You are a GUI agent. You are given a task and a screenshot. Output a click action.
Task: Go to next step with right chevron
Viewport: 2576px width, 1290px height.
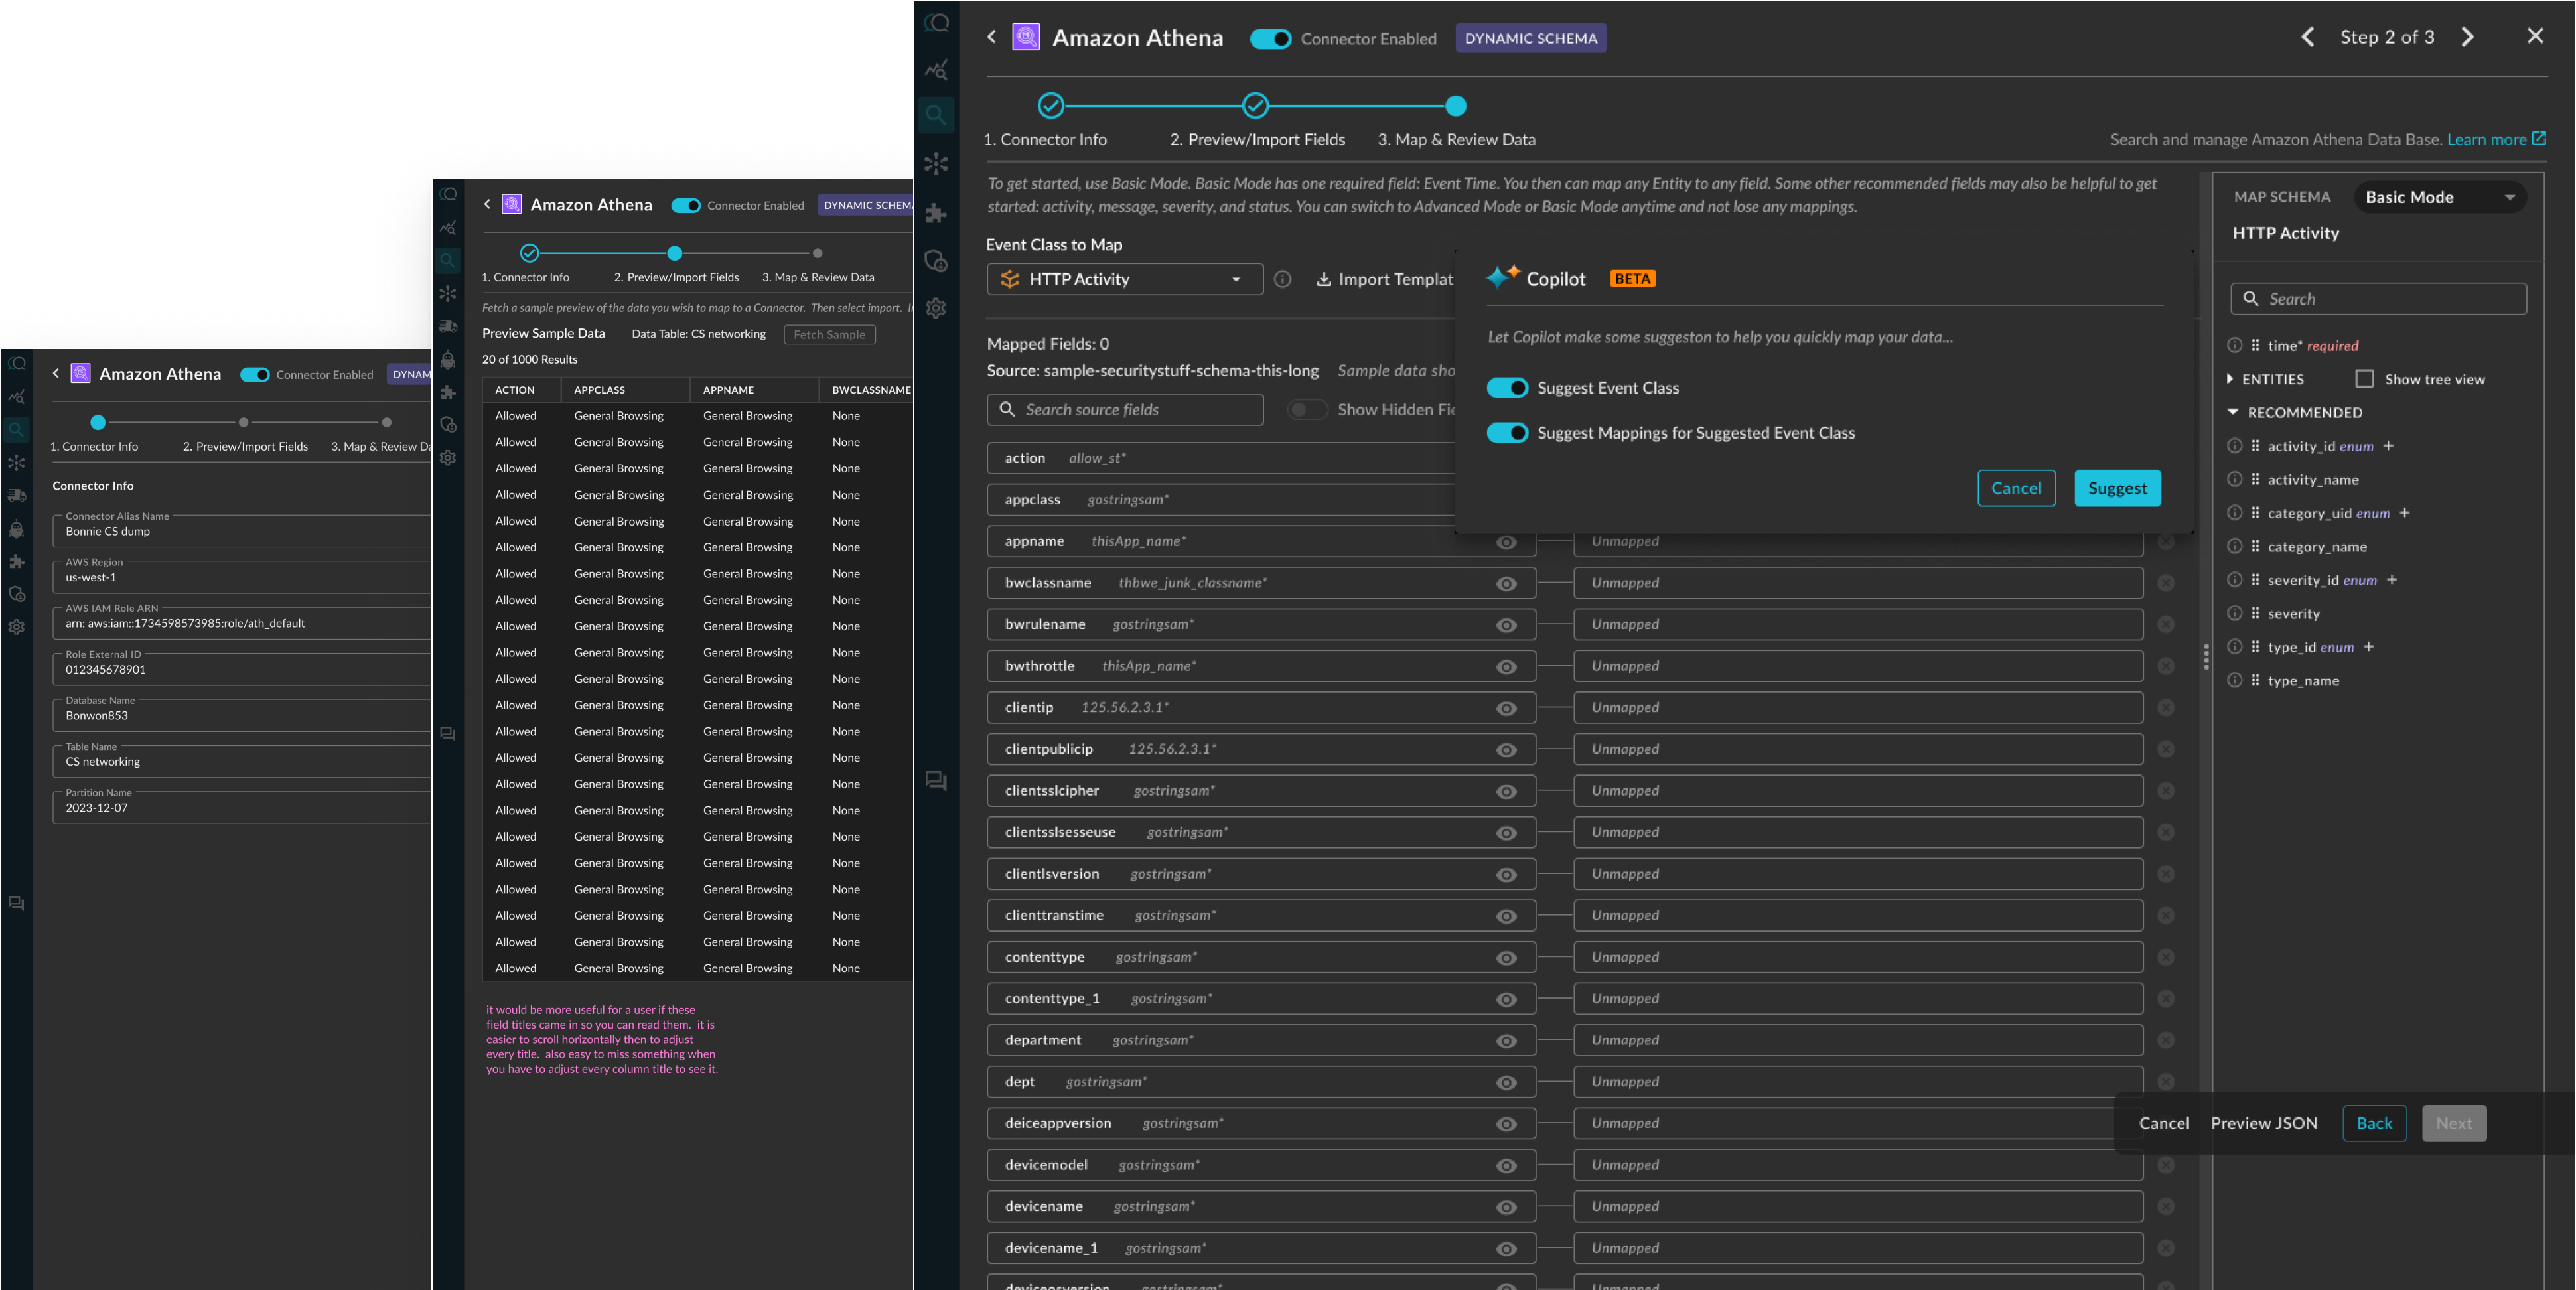(2467, 37)
